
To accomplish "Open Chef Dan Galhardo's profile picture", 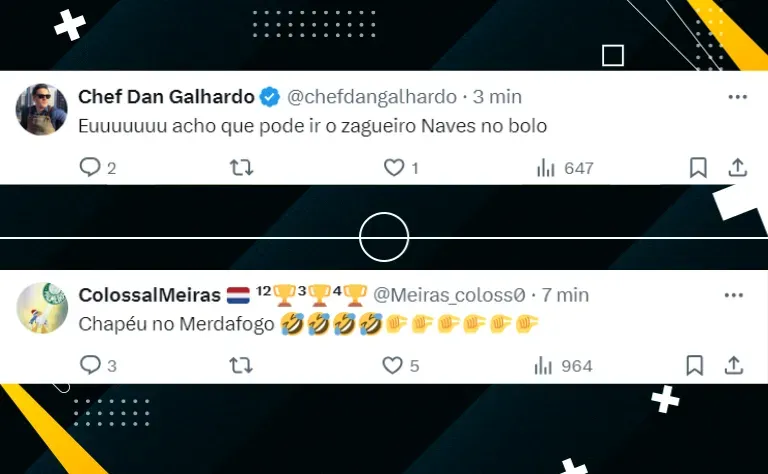I will point(42,109).
